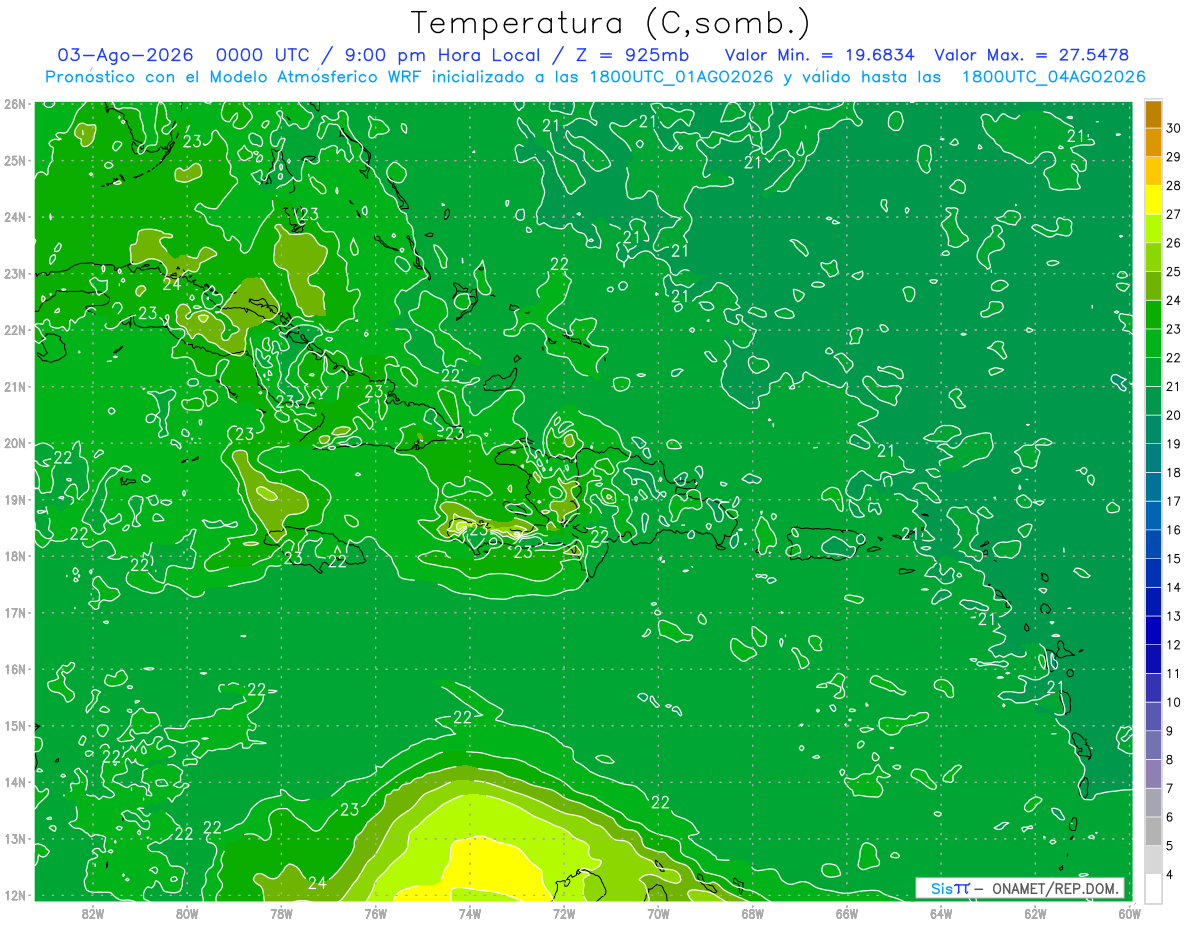The image size is (1200, 927).
Task: Pick orange color bar segment between 29 and 30
Action: click(1153, 142)
